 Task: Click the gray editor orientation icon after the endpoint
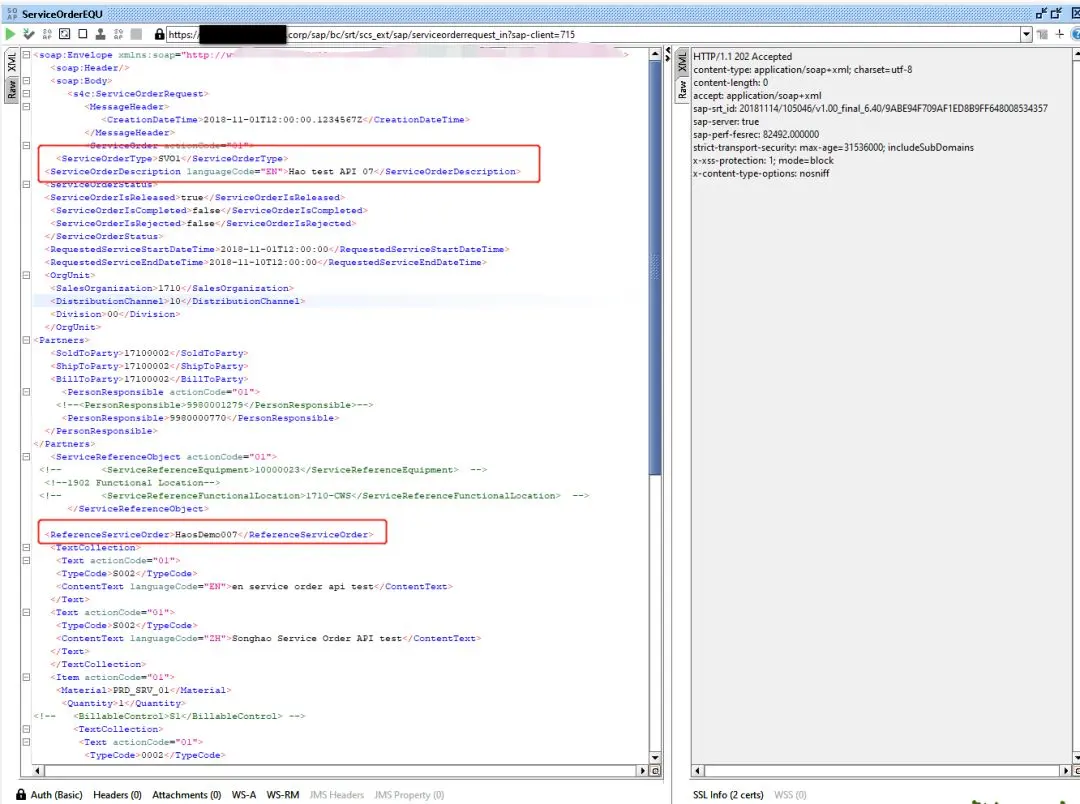(1042, 34)
